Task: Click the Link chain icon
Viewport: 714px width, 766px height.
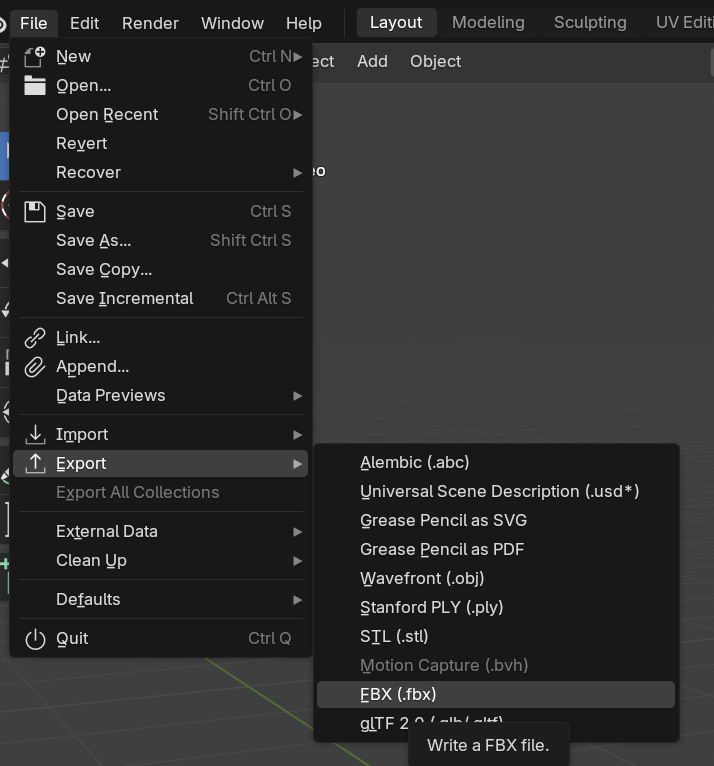Action: (35, 338)
